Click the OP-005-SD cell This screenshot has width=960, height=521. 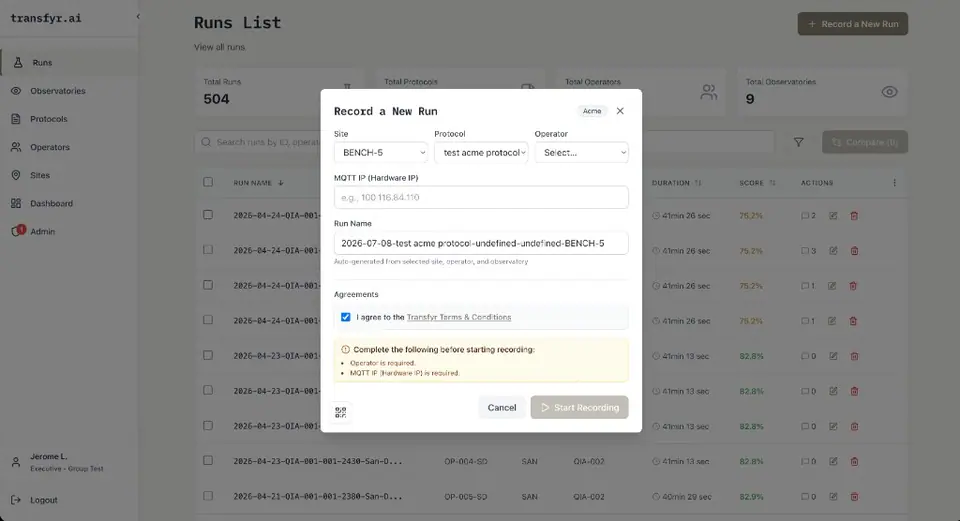tap(466, 497)
